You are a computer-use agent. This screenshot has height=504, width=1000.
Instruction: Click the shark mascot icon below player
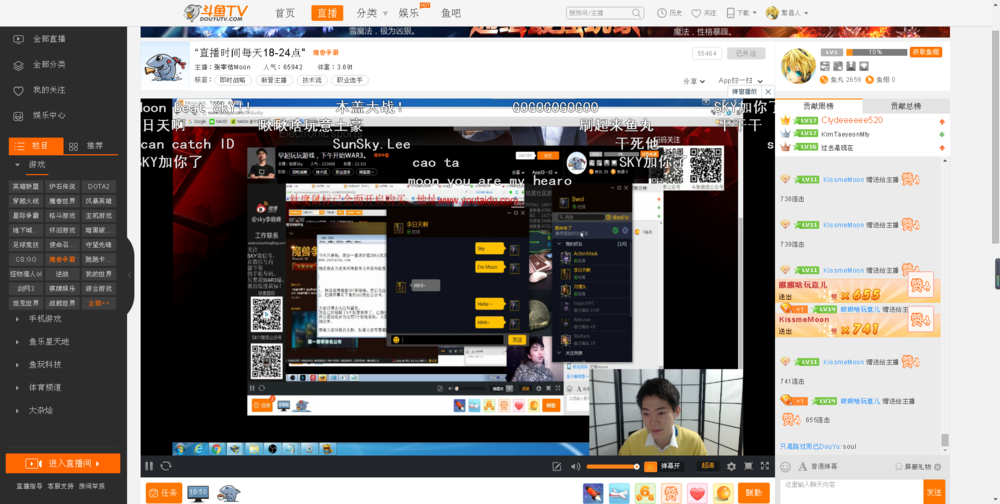point(229,493)
